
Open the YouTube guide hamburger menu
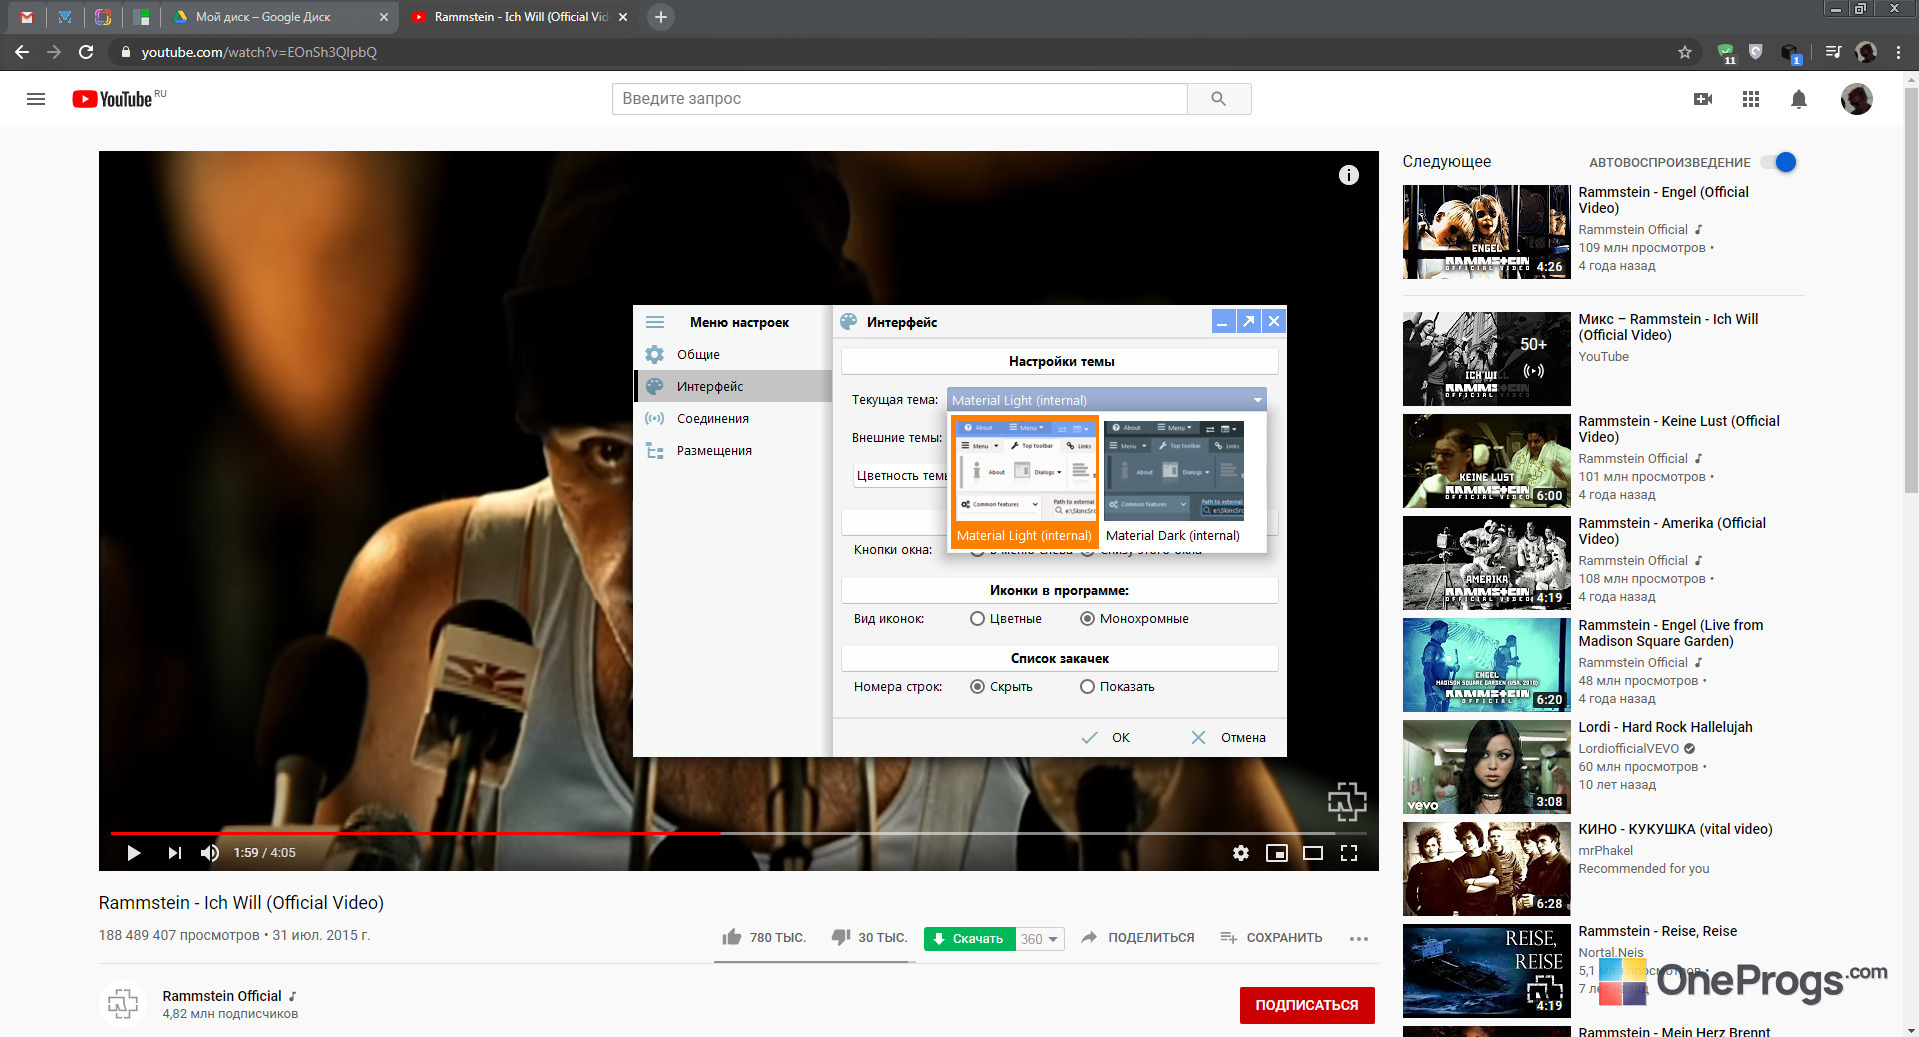[36, 99]
